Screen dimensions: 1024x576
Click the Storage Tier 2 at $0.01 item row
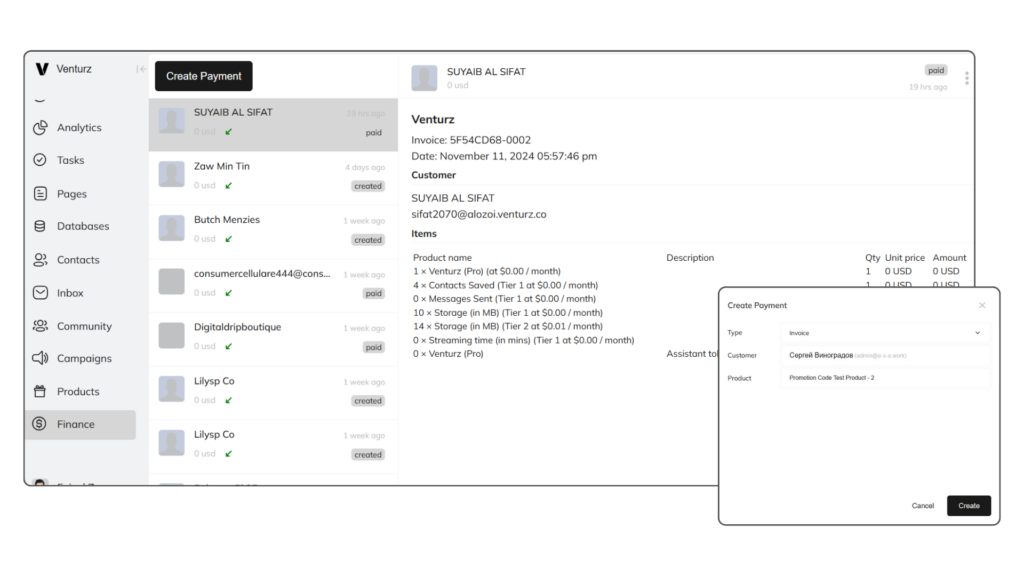click(x=507, y=326)
